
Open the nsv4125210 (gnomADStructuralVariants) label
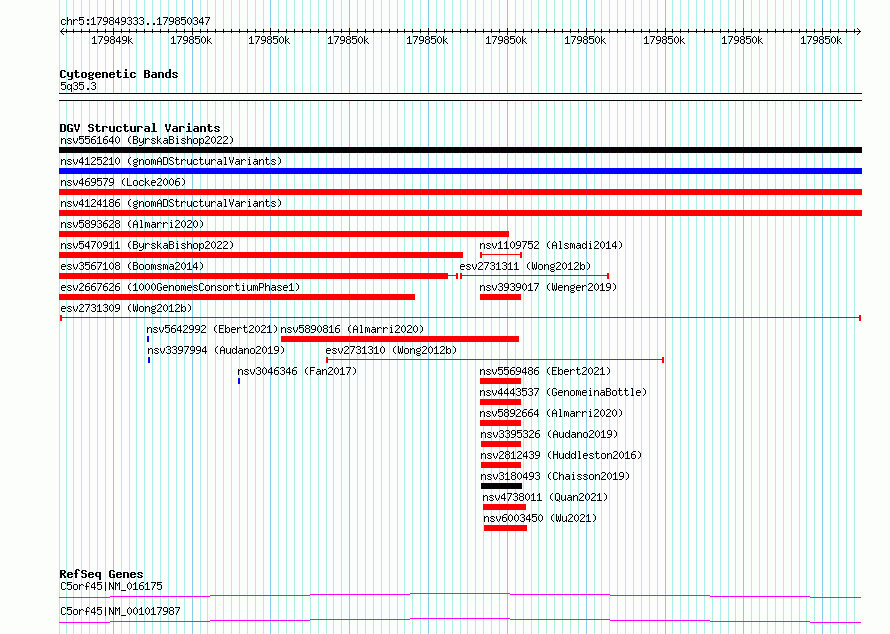point(171,161)
